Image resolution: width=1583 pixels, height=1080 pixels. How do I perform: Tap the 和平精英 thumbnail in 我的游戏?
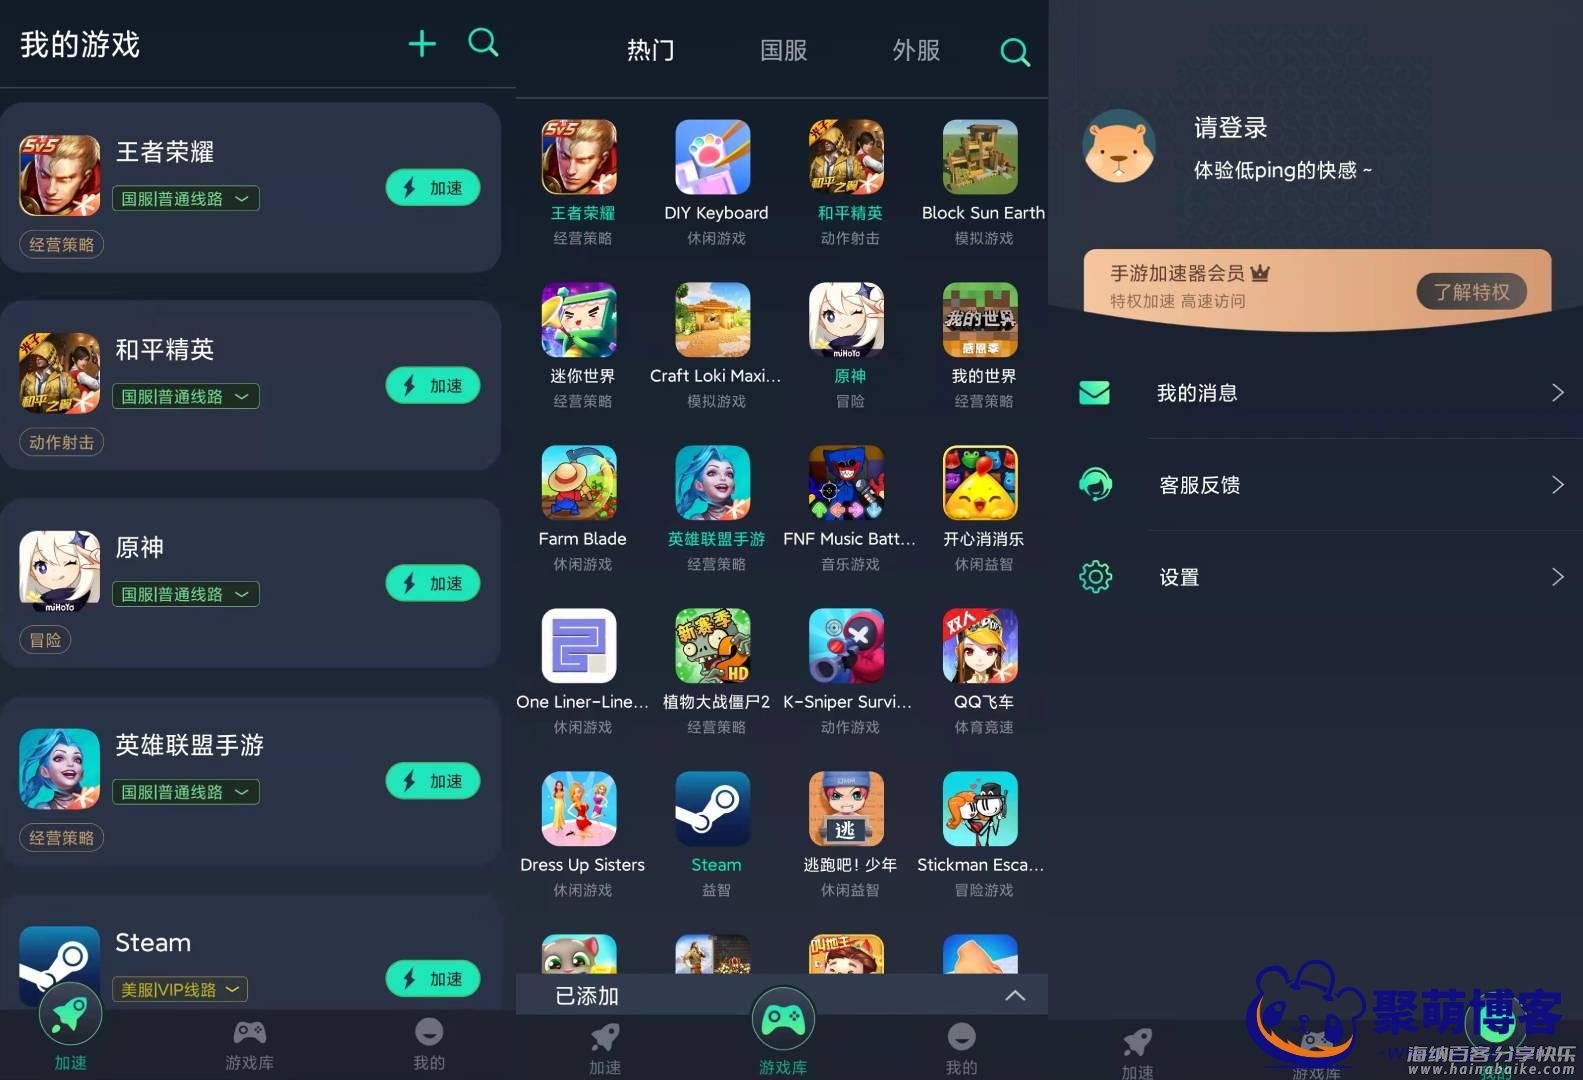coord(60,374)
